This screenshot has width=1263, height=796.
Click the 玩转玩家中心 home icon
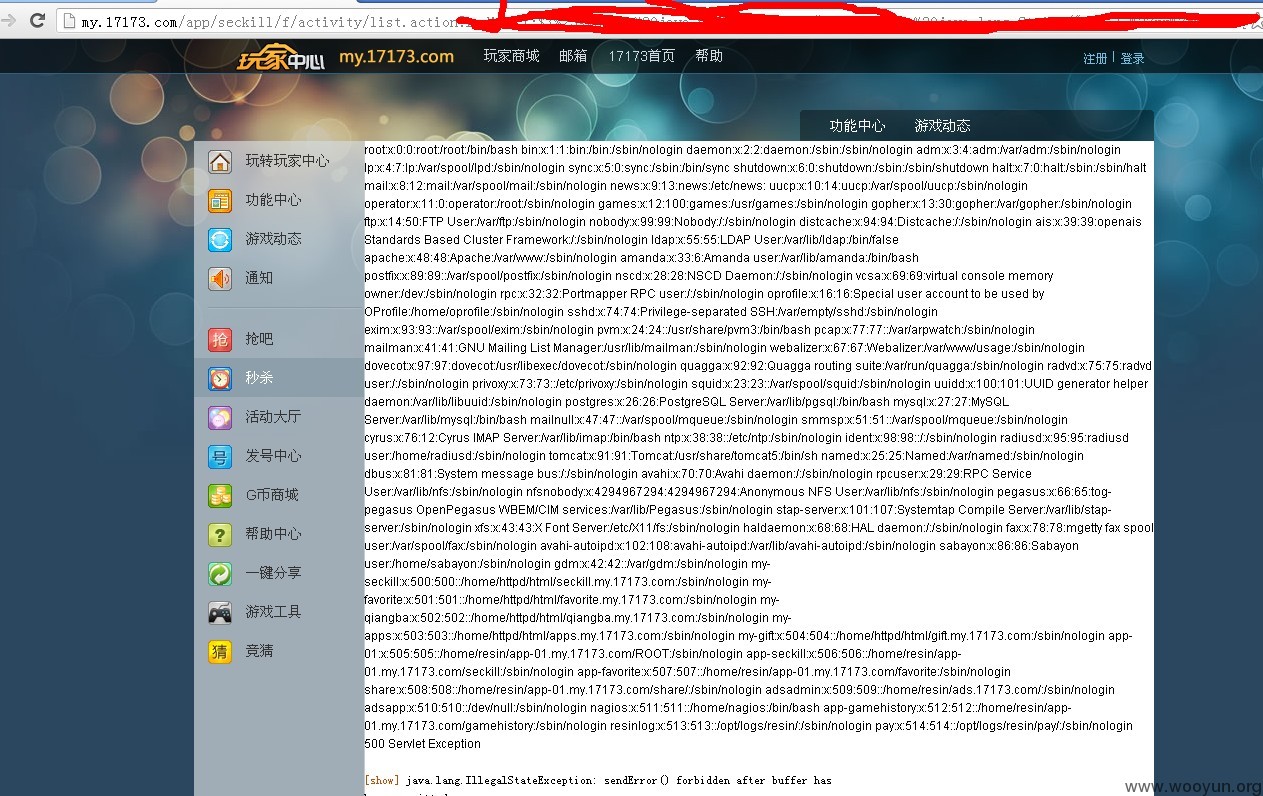220,161
